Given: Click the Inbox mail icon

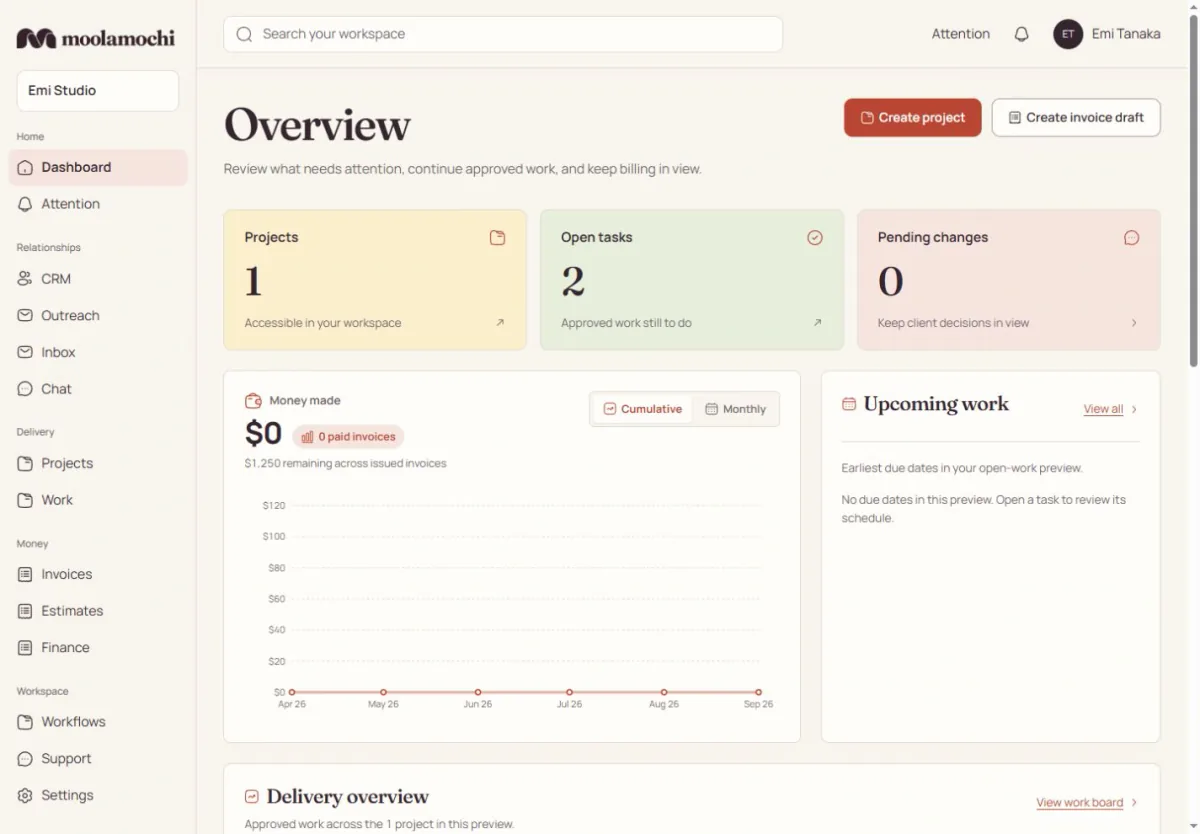Looking at the screenshot, I should point(25,352).
